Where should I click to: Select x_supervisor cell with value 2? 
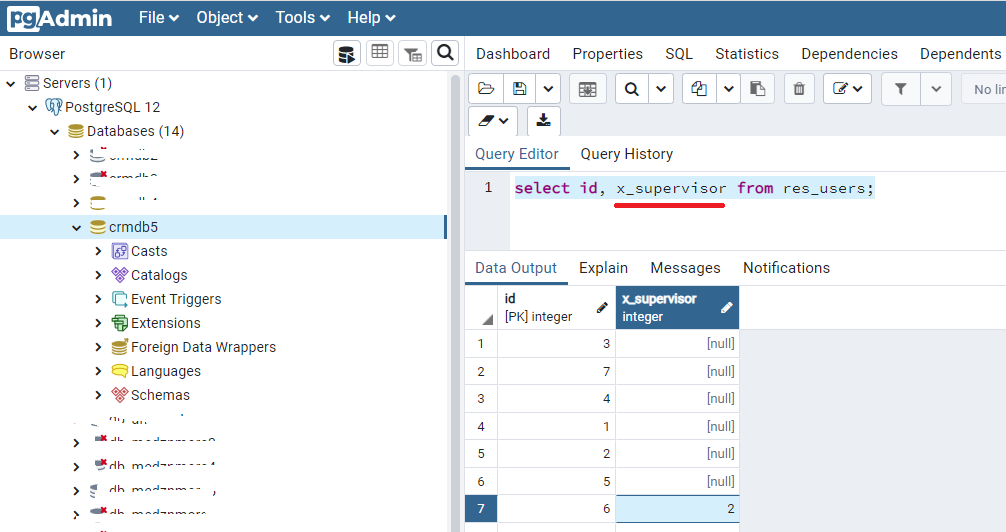[x=678, y=509]
